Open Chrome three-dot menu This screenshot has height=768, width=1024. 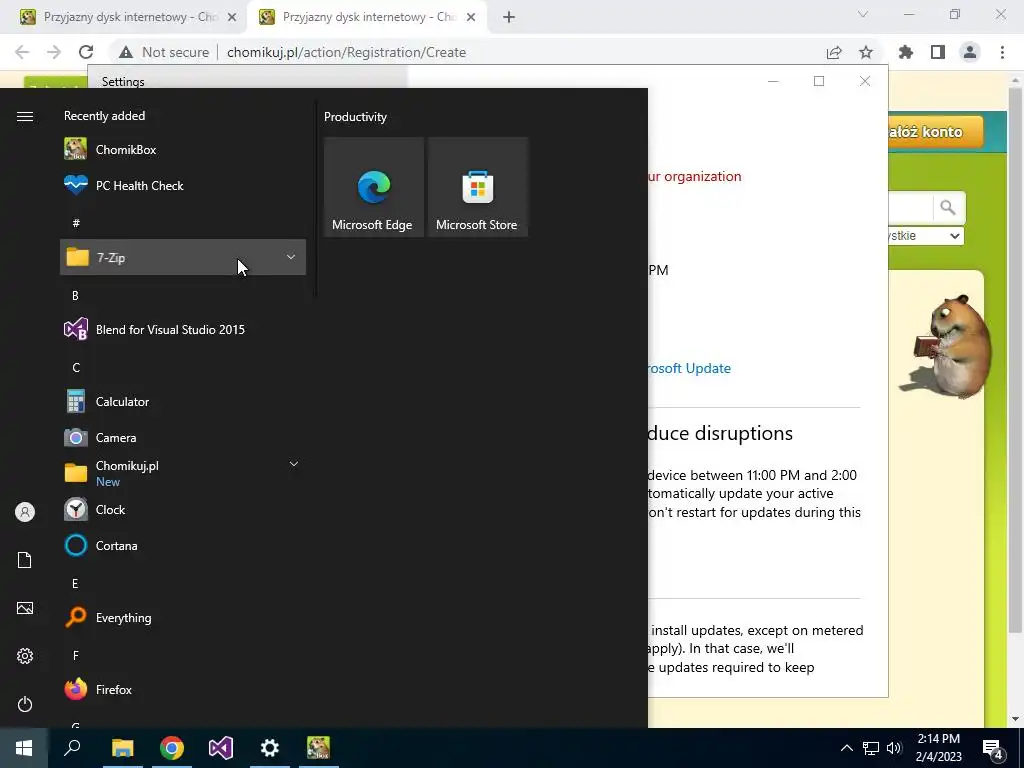tap(1002, 52)
